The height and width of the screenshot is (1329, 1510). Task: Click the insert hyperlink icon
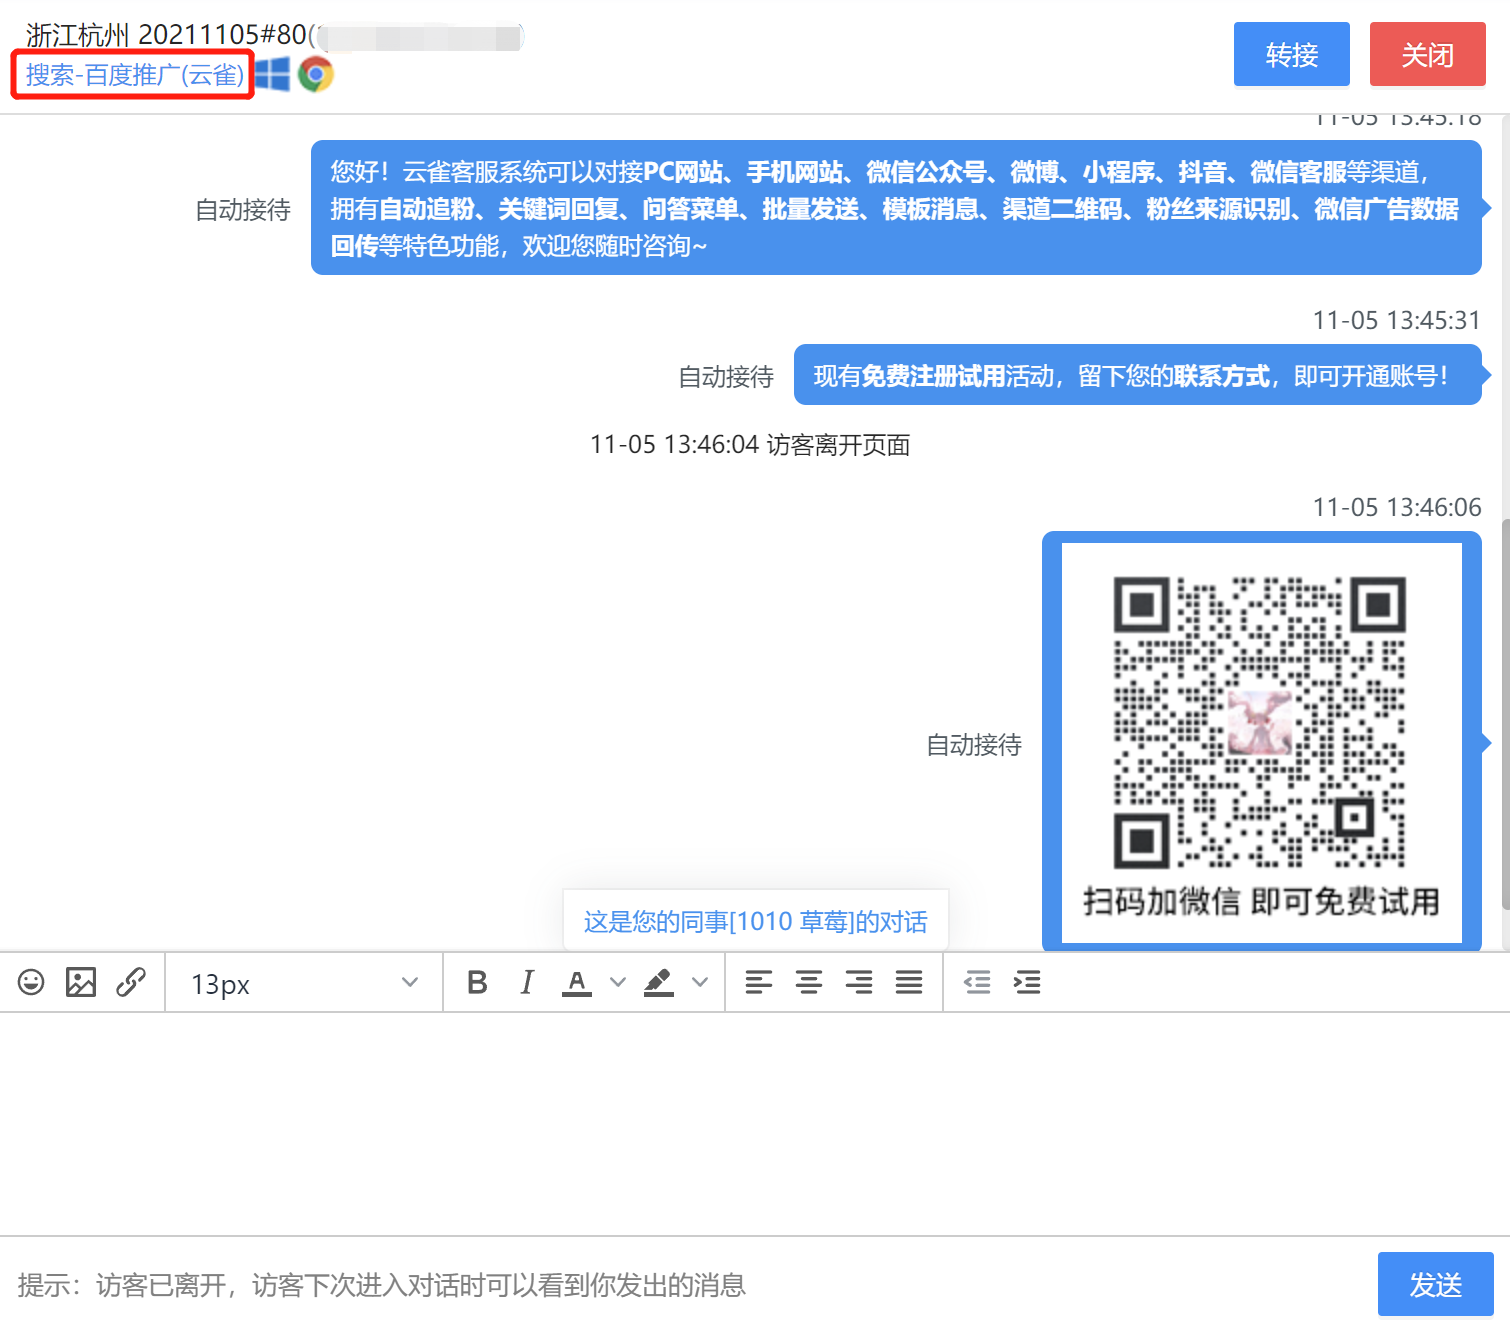(131, 982)
